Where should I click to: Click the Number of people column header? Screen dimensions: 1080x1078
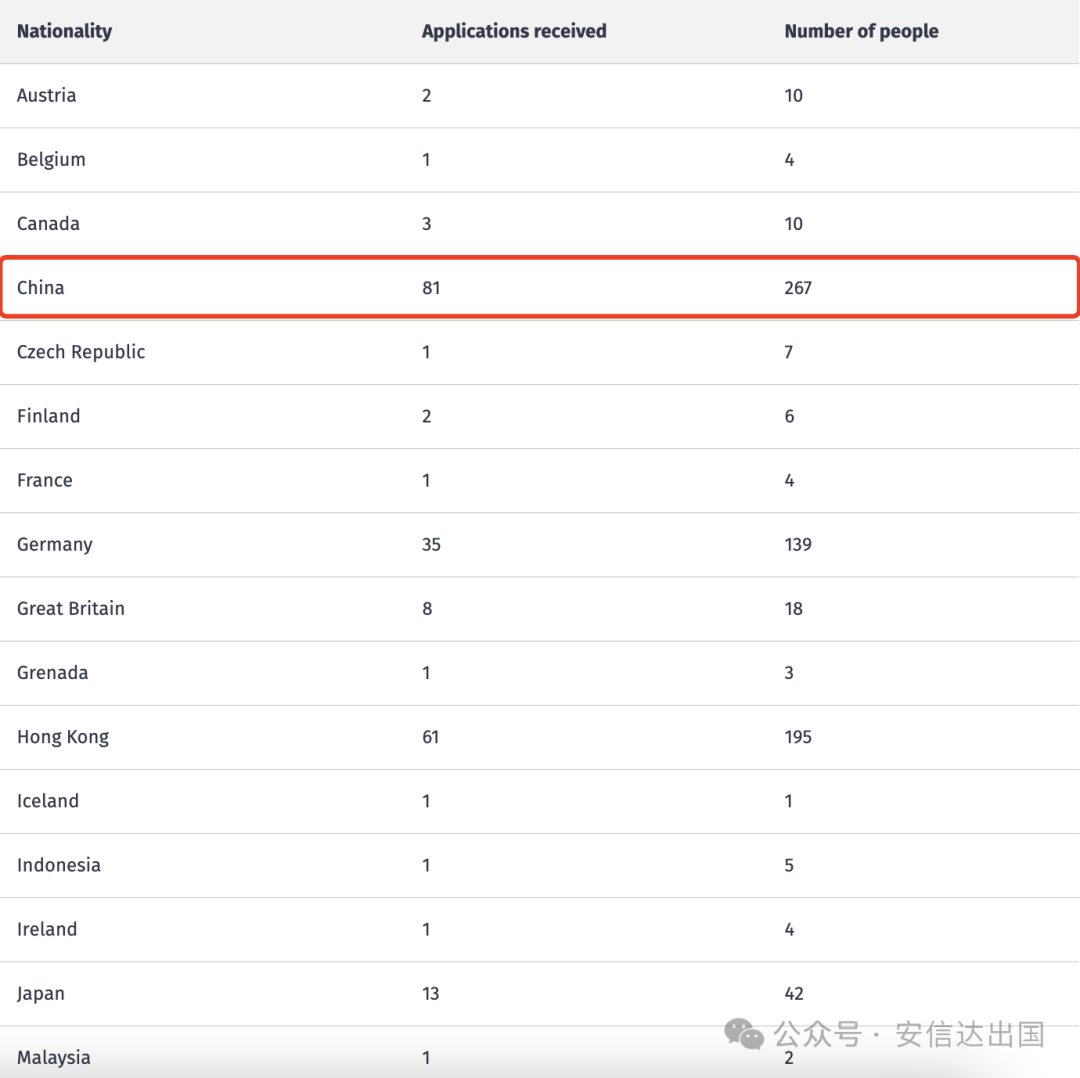(861, 32)
